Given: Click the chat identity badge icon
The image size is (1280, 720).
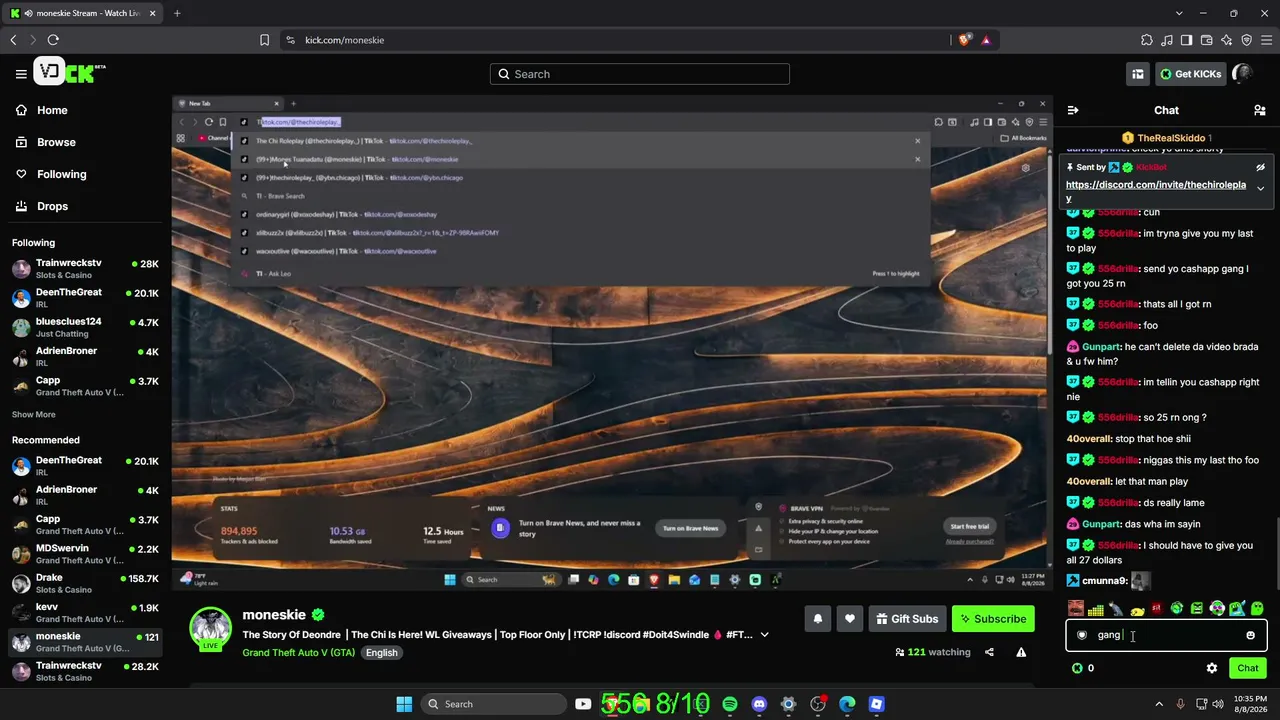Looking at the screenshot, I should coord(1082,635).
